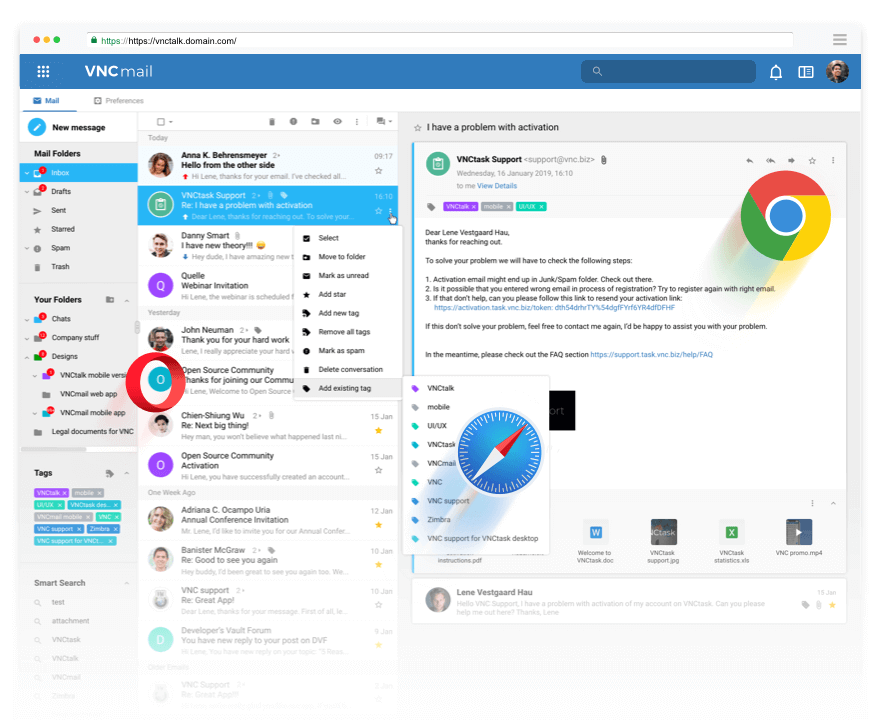
Task: Delete selected mail with trash toolbar icon
Action: click(272, 121)
